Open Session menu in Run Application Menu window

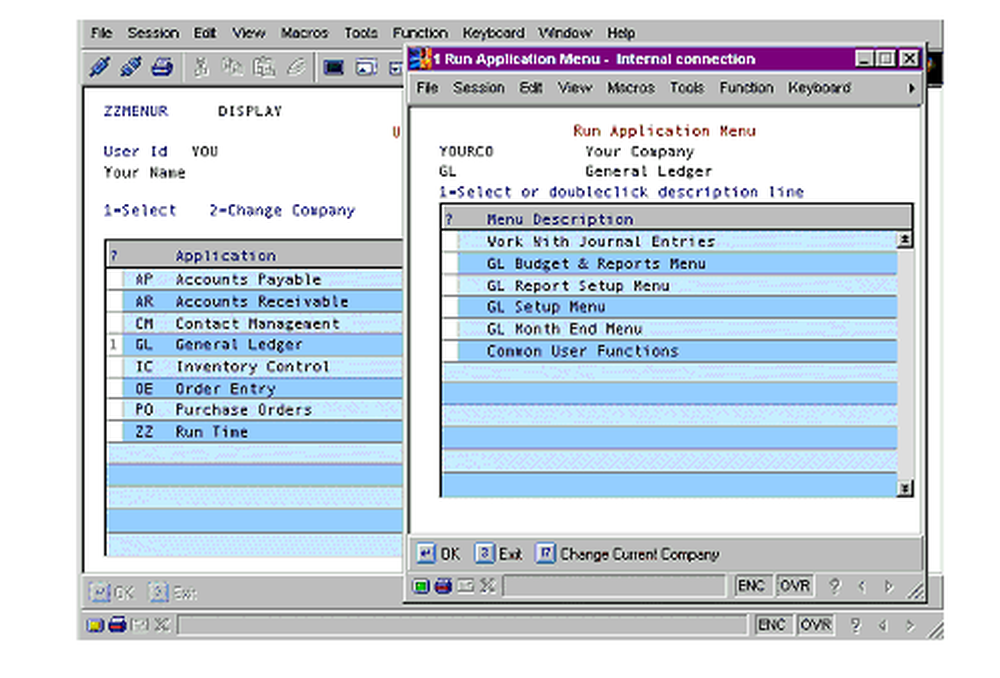(x=478, y=88)
